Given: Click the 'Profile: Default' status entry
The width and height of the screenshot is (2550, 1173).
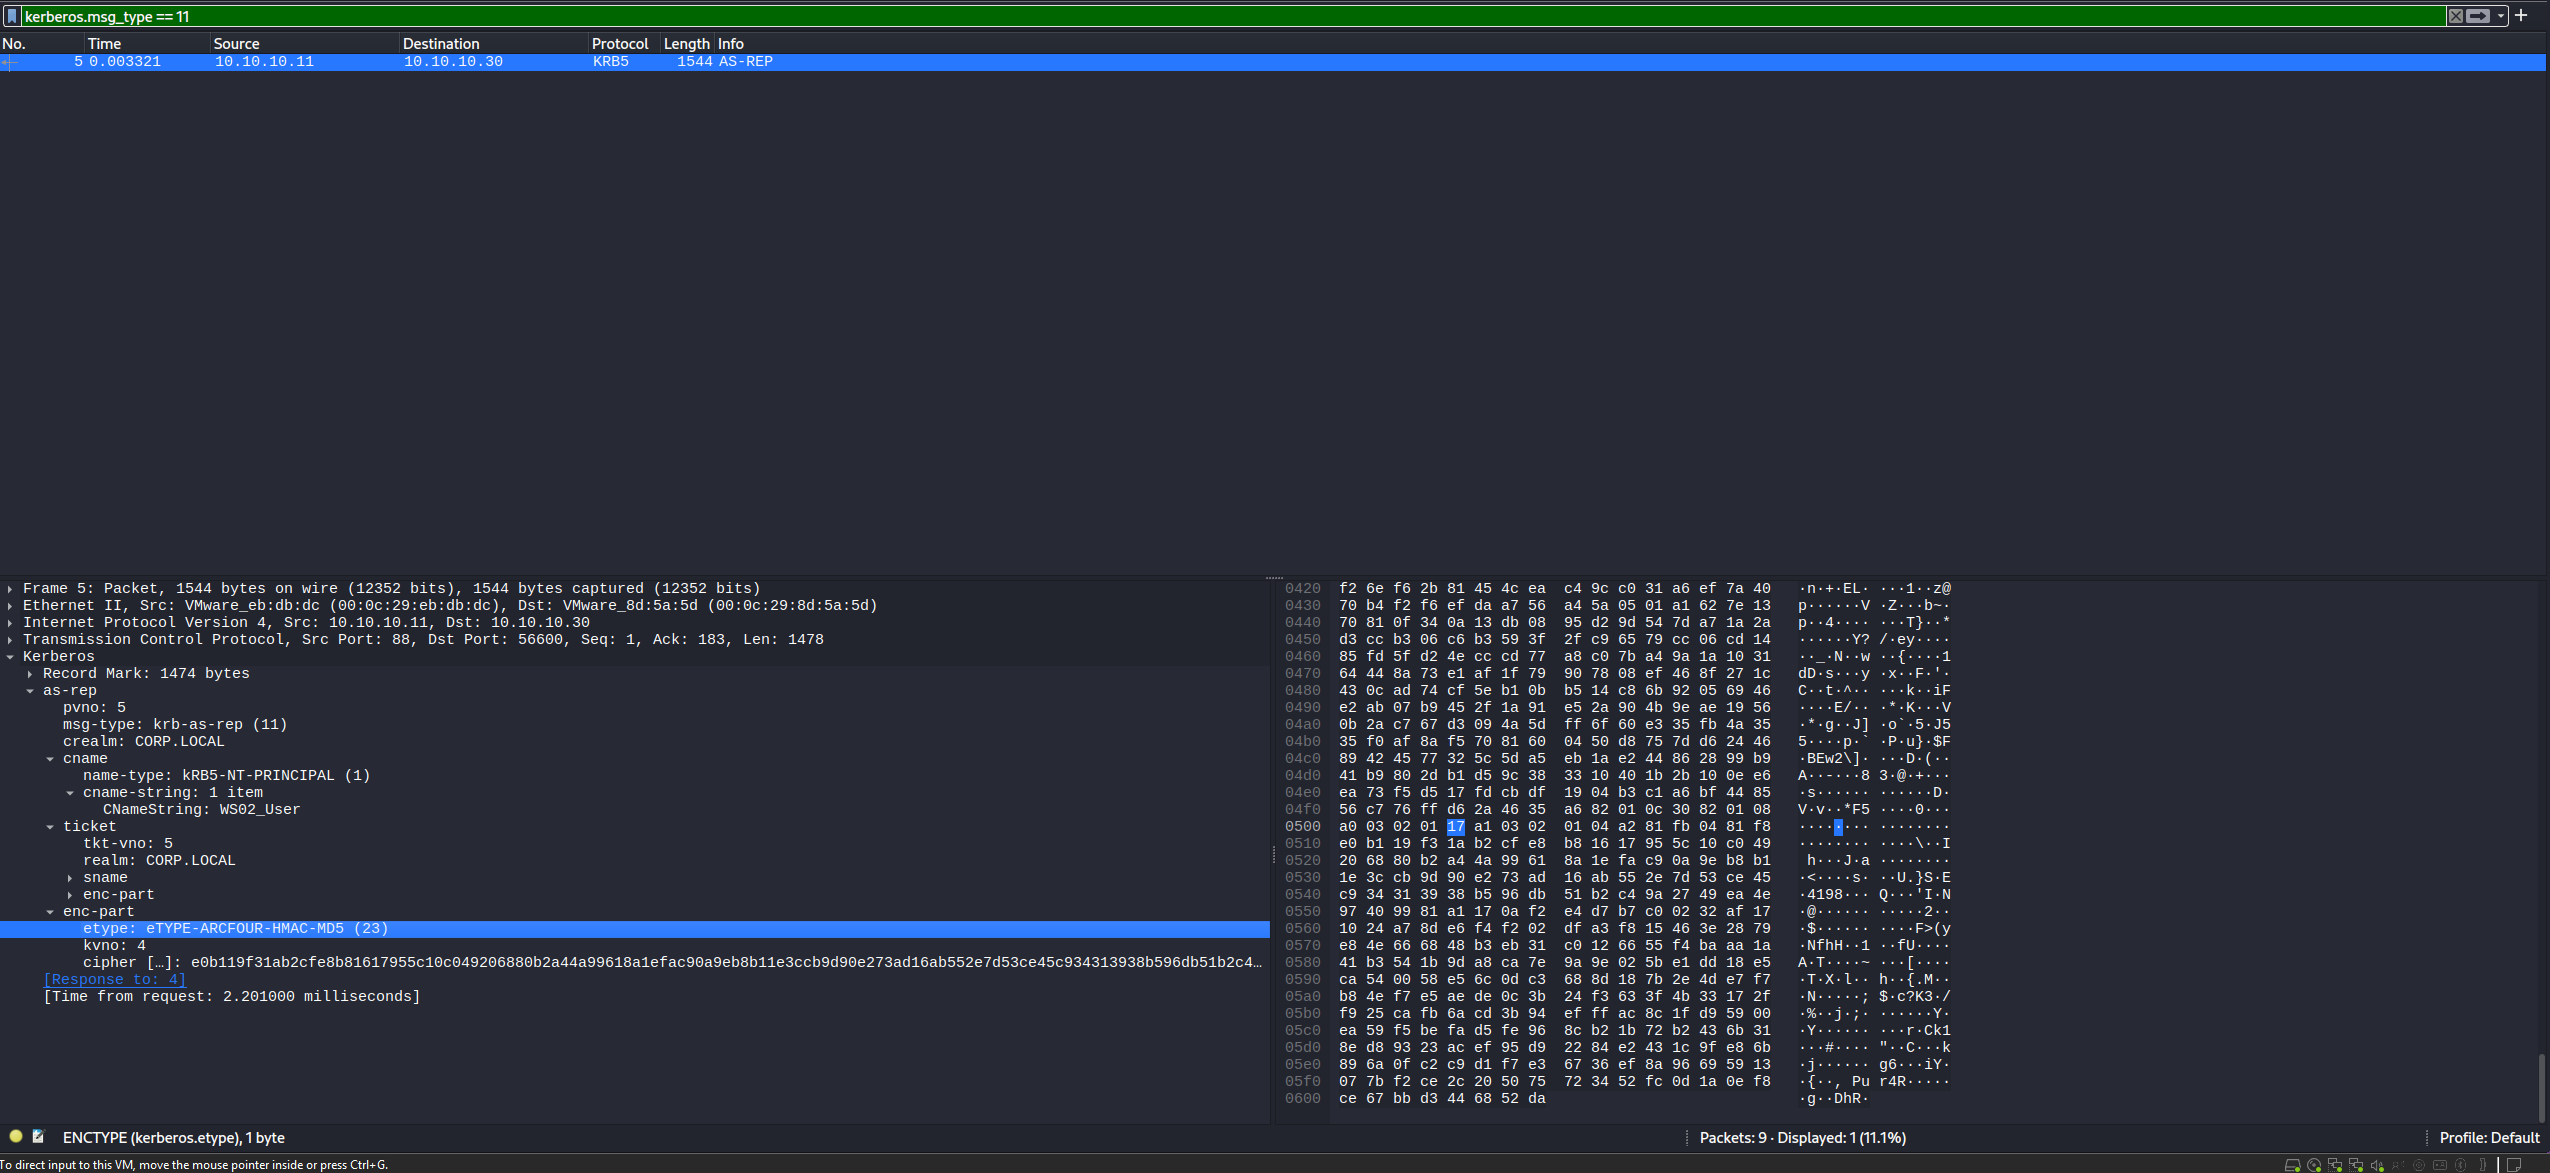Looking at the screenshot, I should (x=2489, y=1138).
